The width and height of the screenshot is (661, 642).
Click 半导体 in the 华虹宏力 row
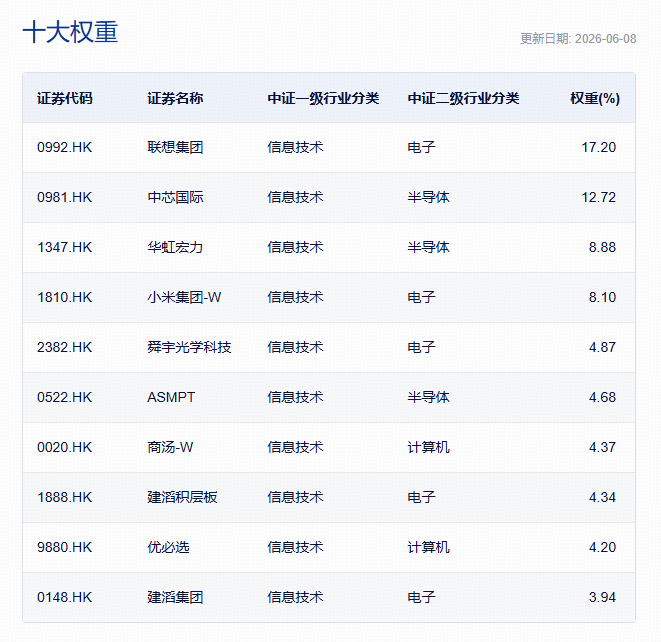coord(428,247)
